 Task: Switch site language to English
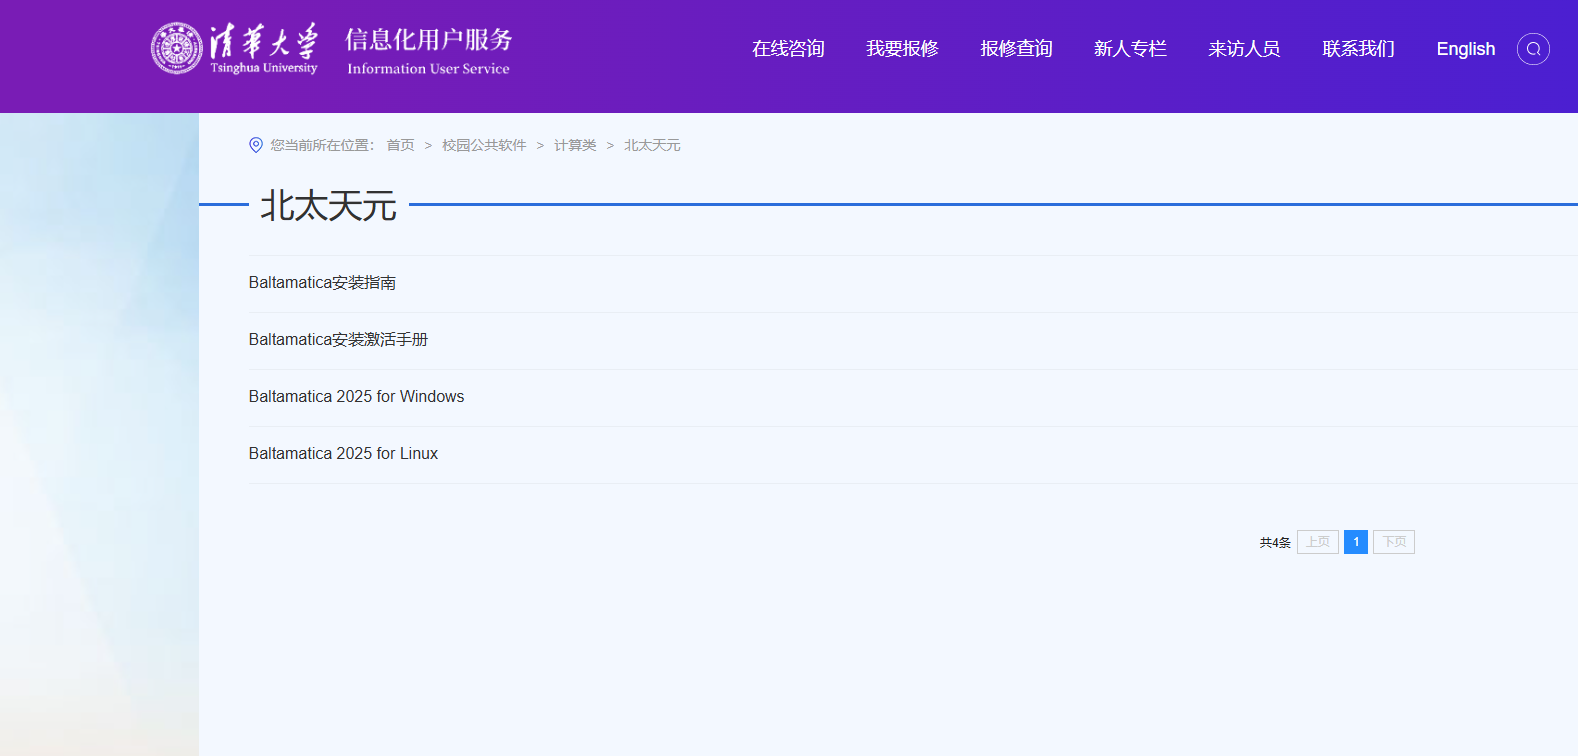[1466, 49]
